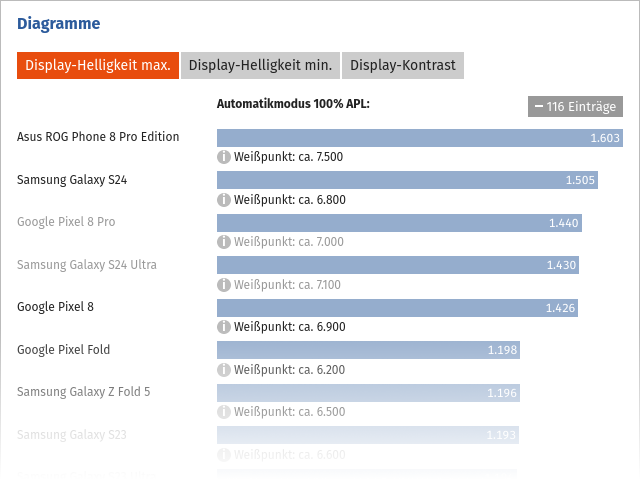Click info icon beside Weißpunkt ca. 6.500

224,412
